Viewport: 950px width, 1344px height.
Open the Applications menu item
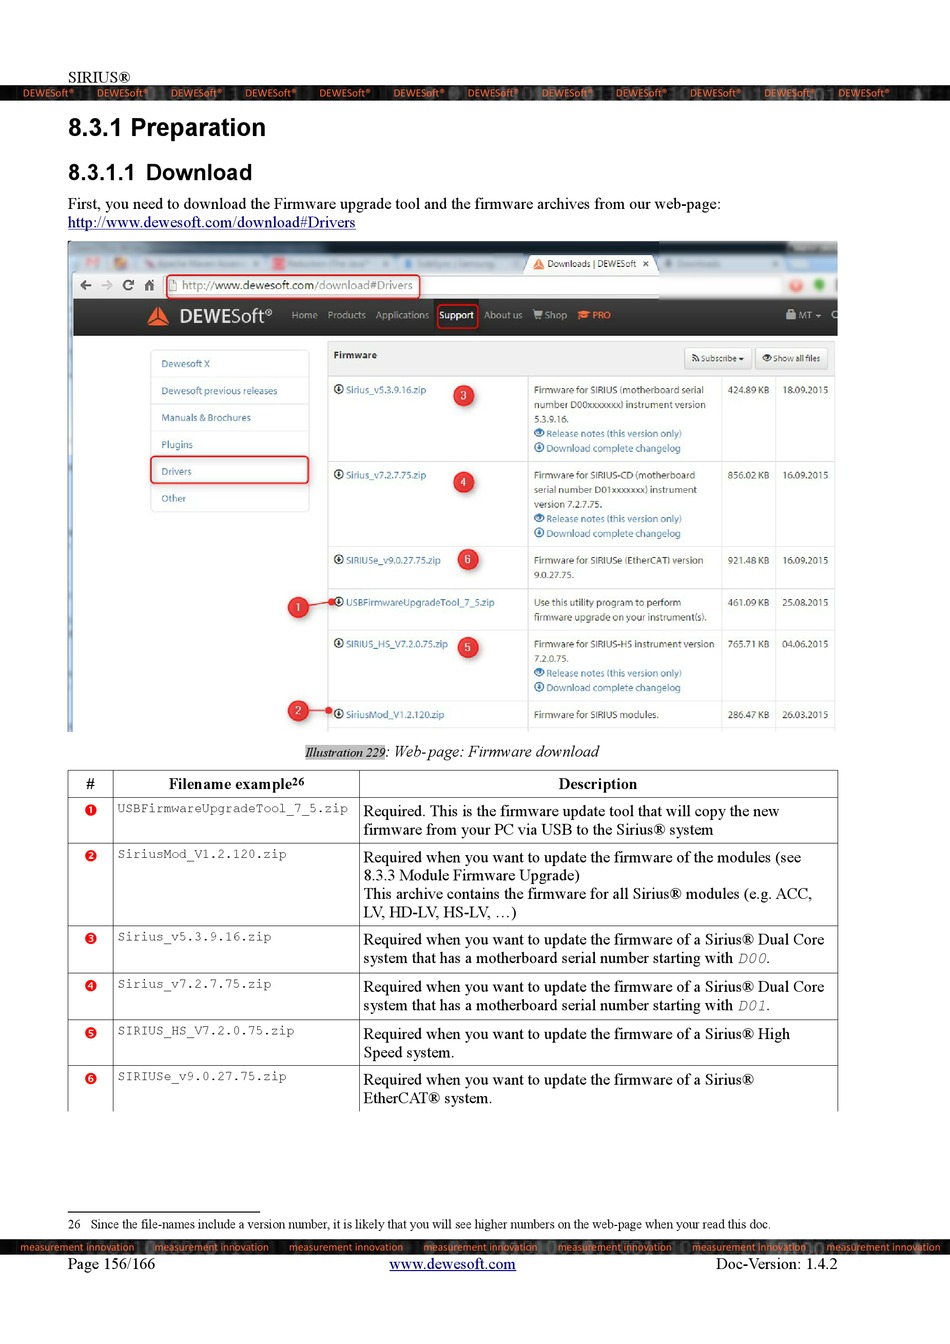coord(402,315)
